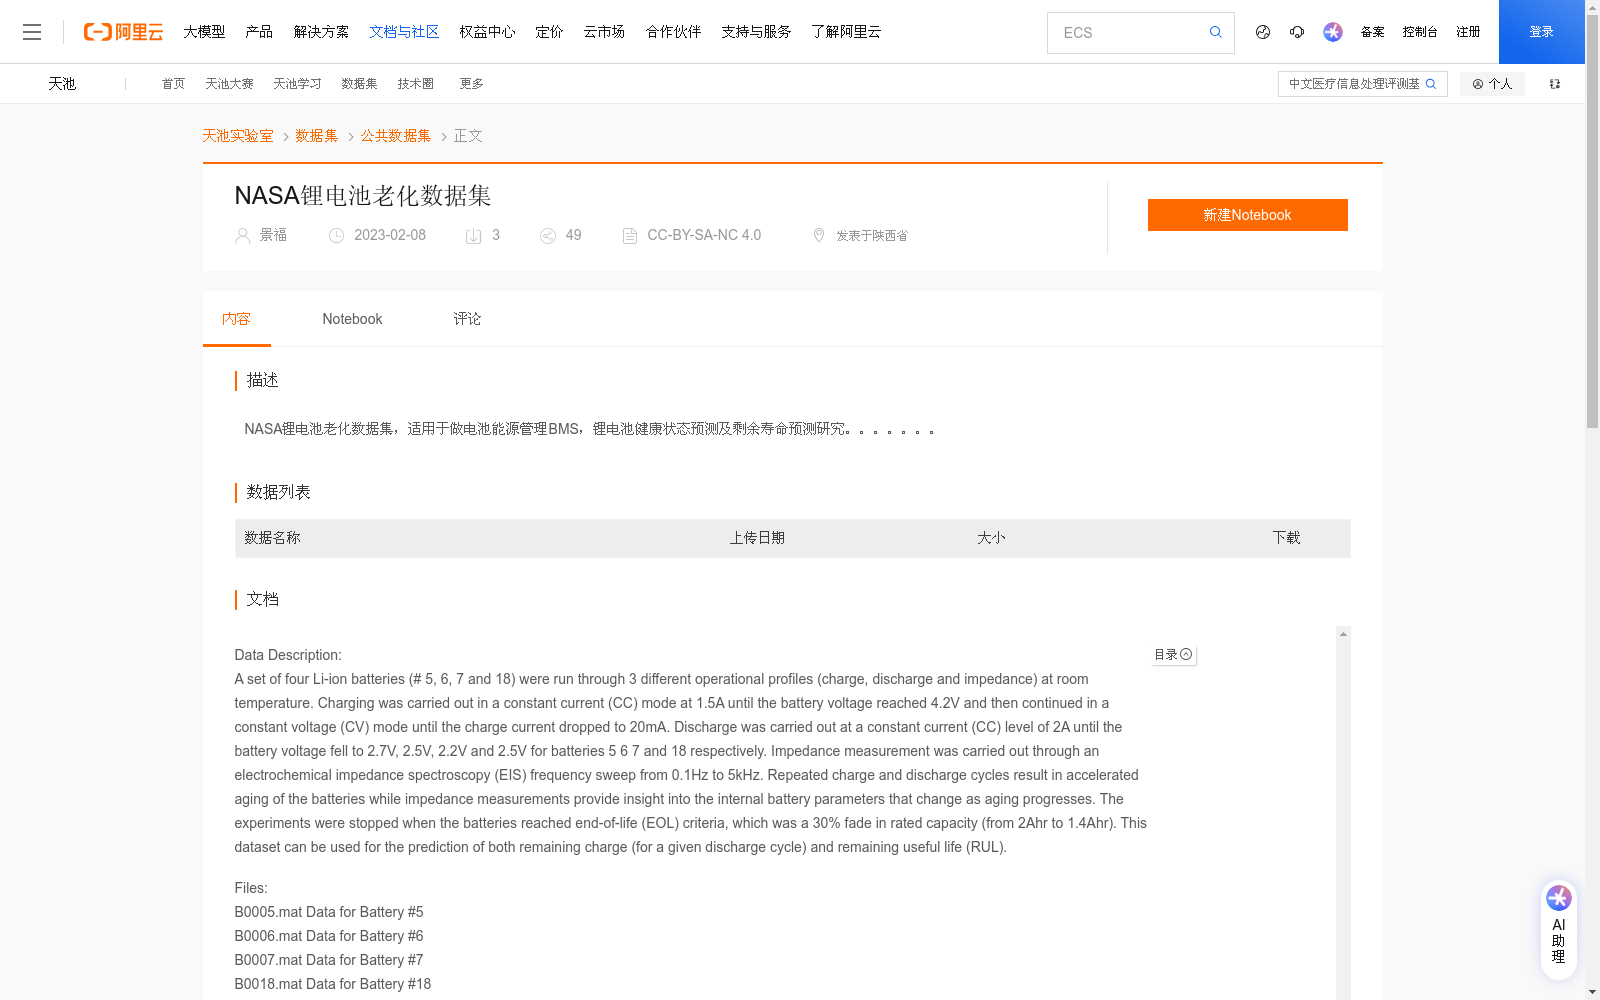Click the clock icon beside the date
The width and height of the screenshot is (1600, 1000).
tap(337, 236)
